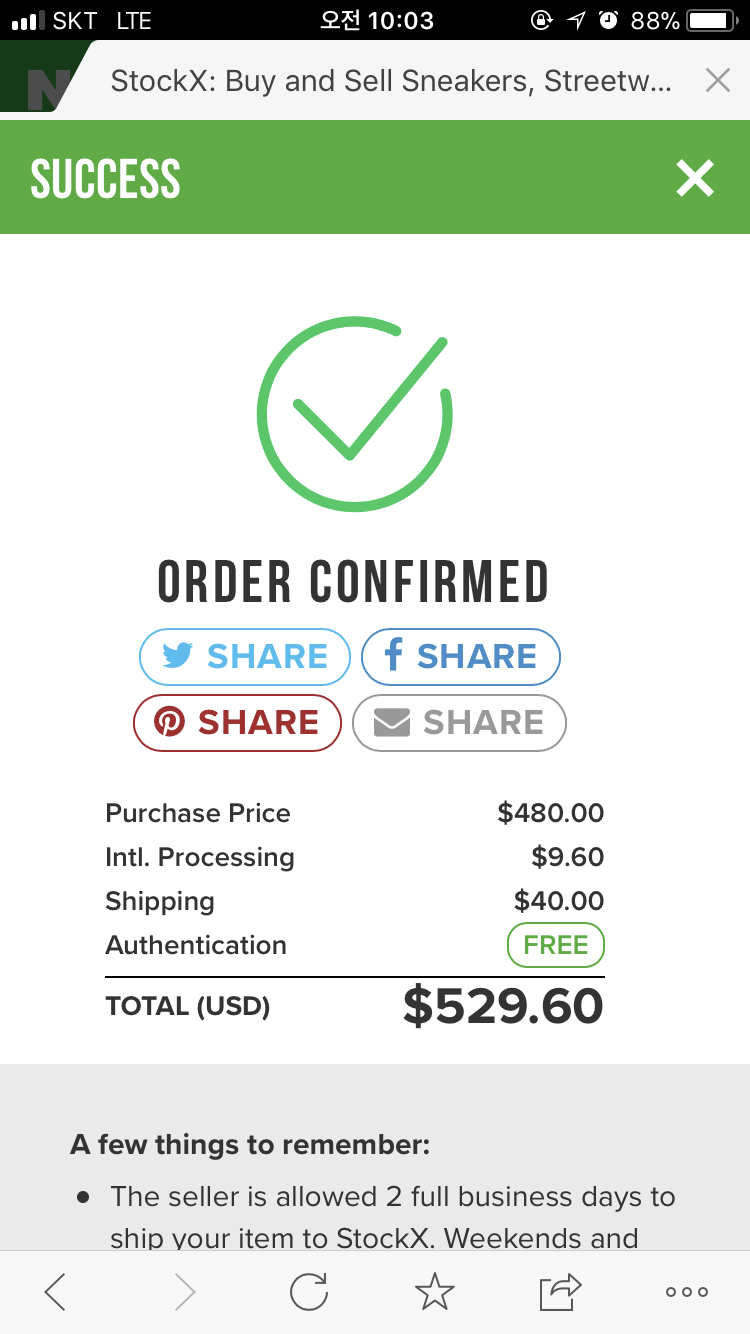750x1334 pixels.
Task: Share order on Twitter
Action: pos(245,656)
